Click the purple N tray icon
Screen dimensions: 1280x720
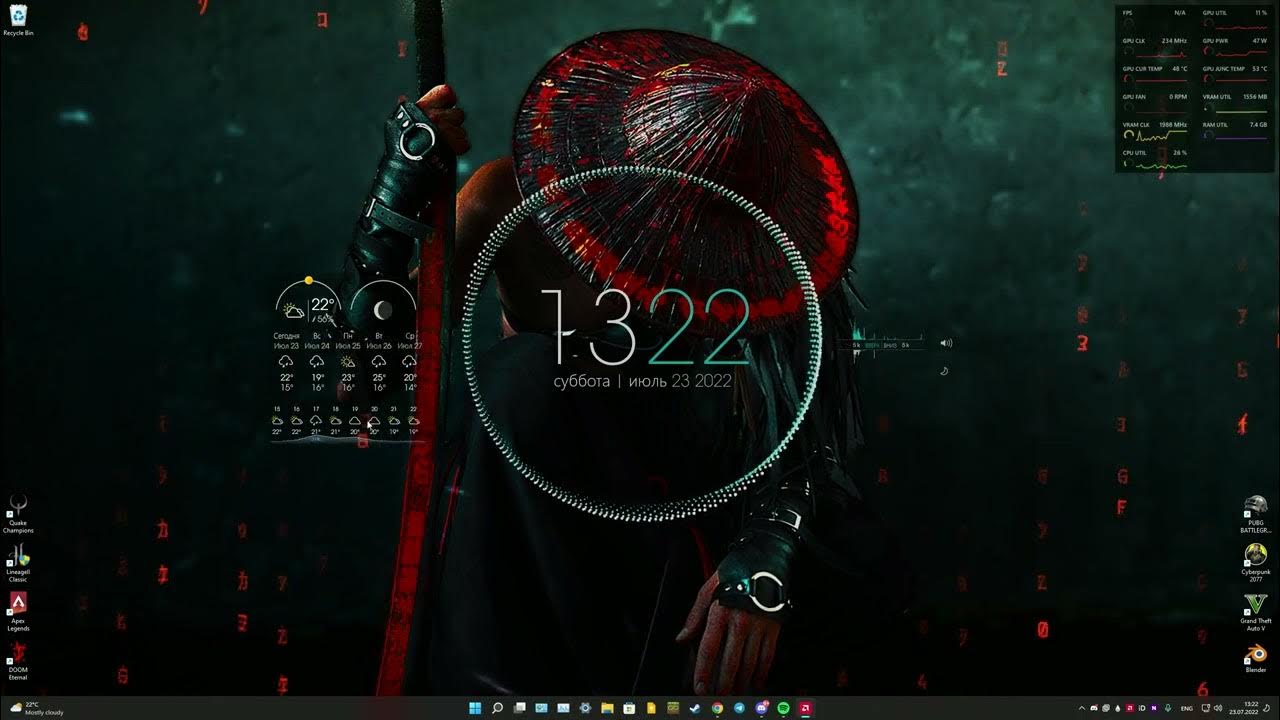pos(1154,708)
